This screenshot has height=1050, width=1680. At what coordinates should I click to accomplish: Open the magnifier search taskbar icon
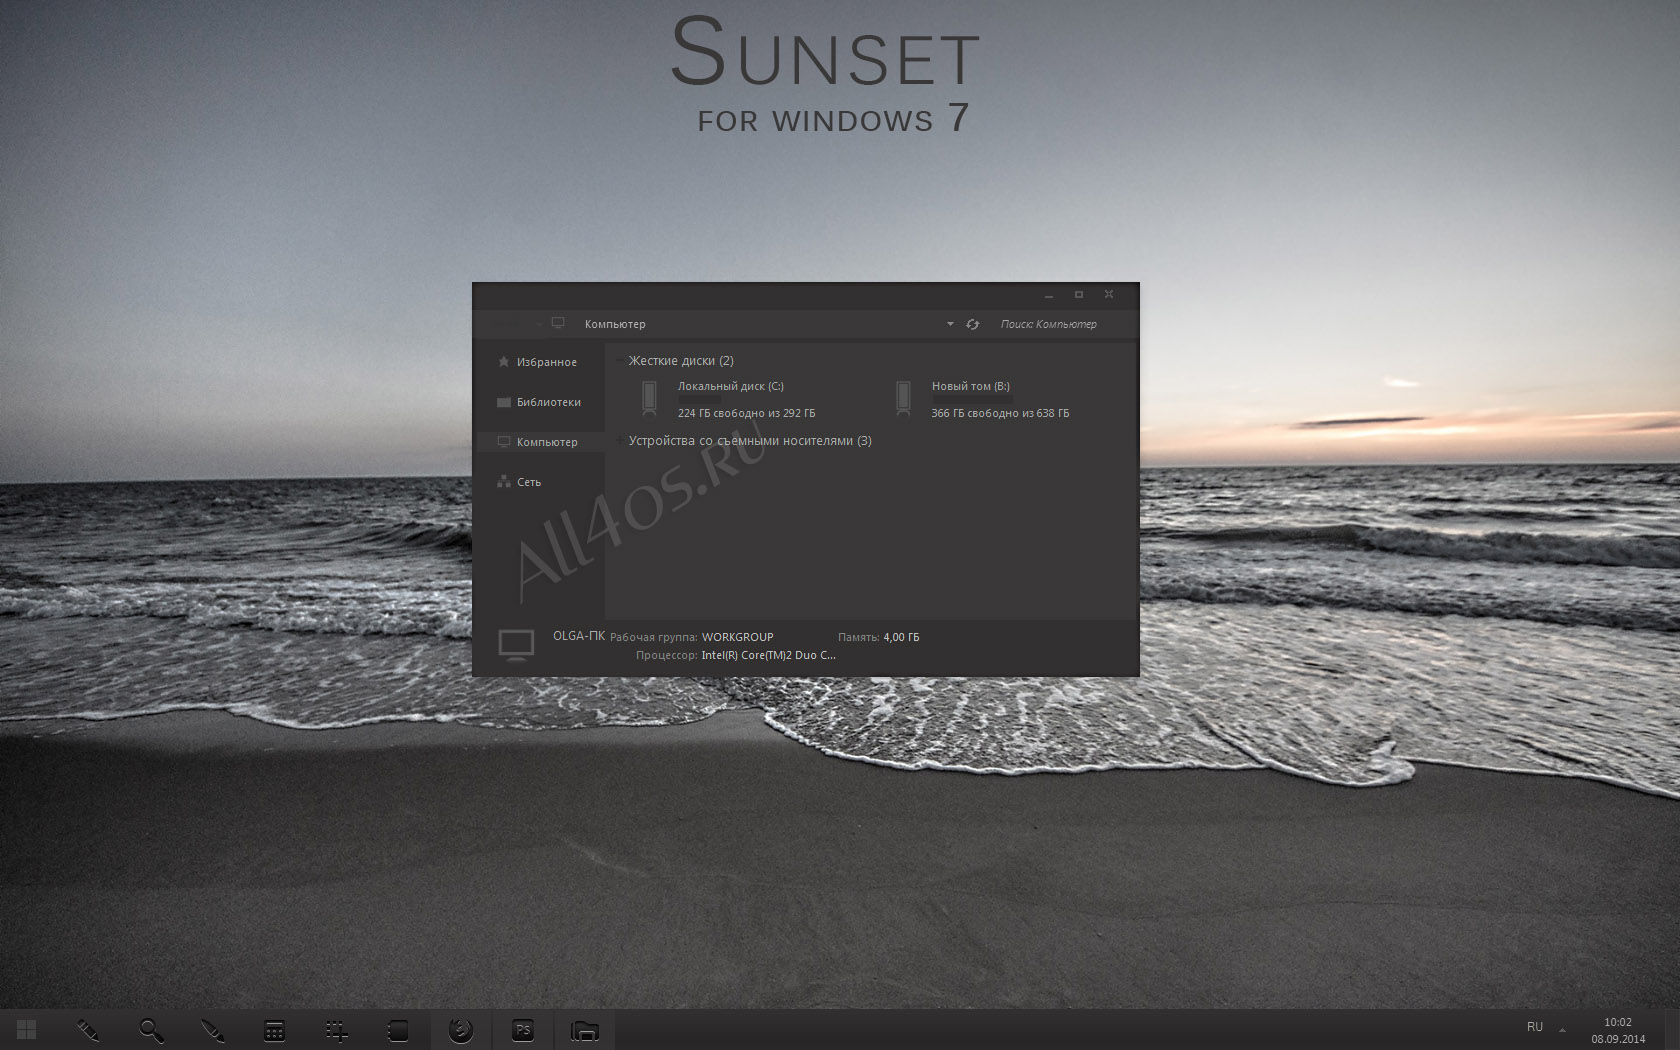151,1030
